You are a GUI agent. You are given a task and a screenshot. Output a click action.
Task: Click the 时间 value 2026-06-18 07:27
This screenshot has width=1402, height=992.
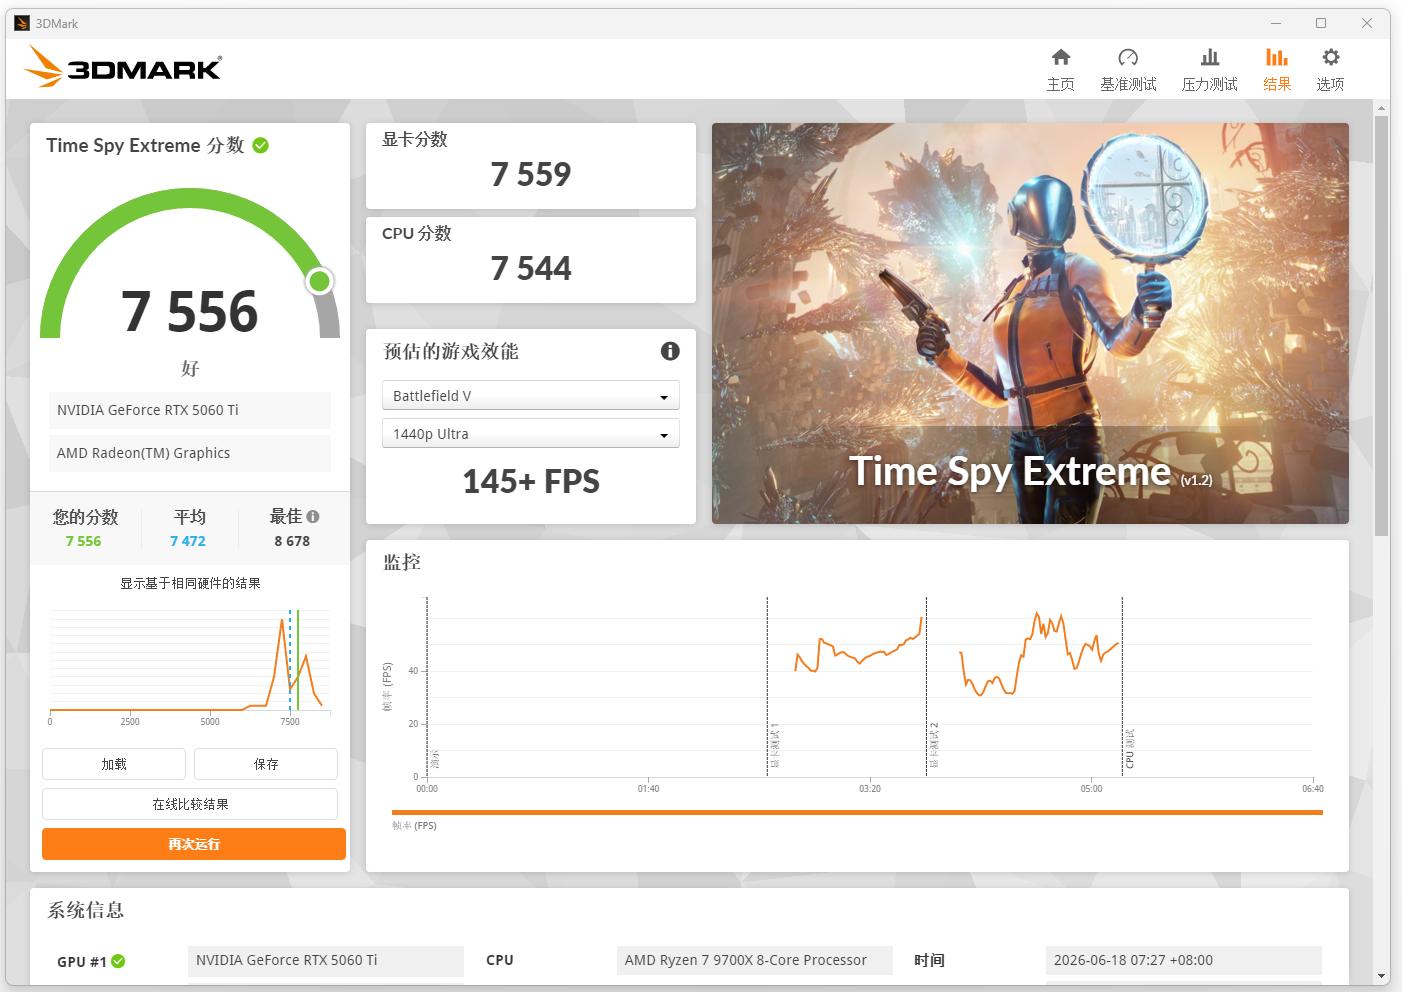pyautogui.click(x=1184, y=960)
